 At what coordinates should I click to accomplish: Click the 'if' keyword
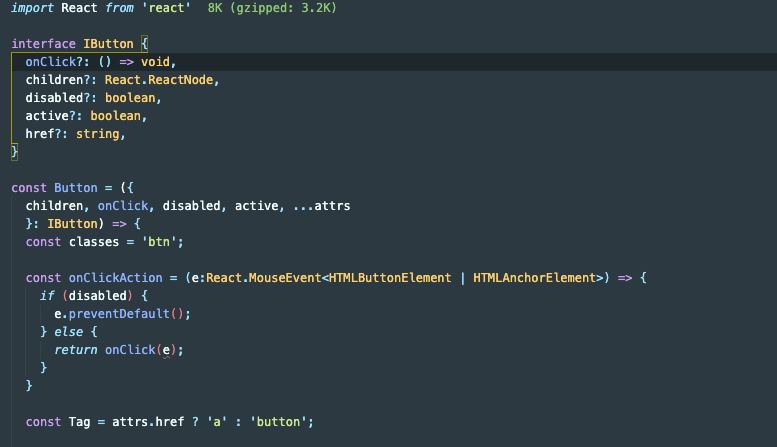pyautogui.click(x=47, y=296)
